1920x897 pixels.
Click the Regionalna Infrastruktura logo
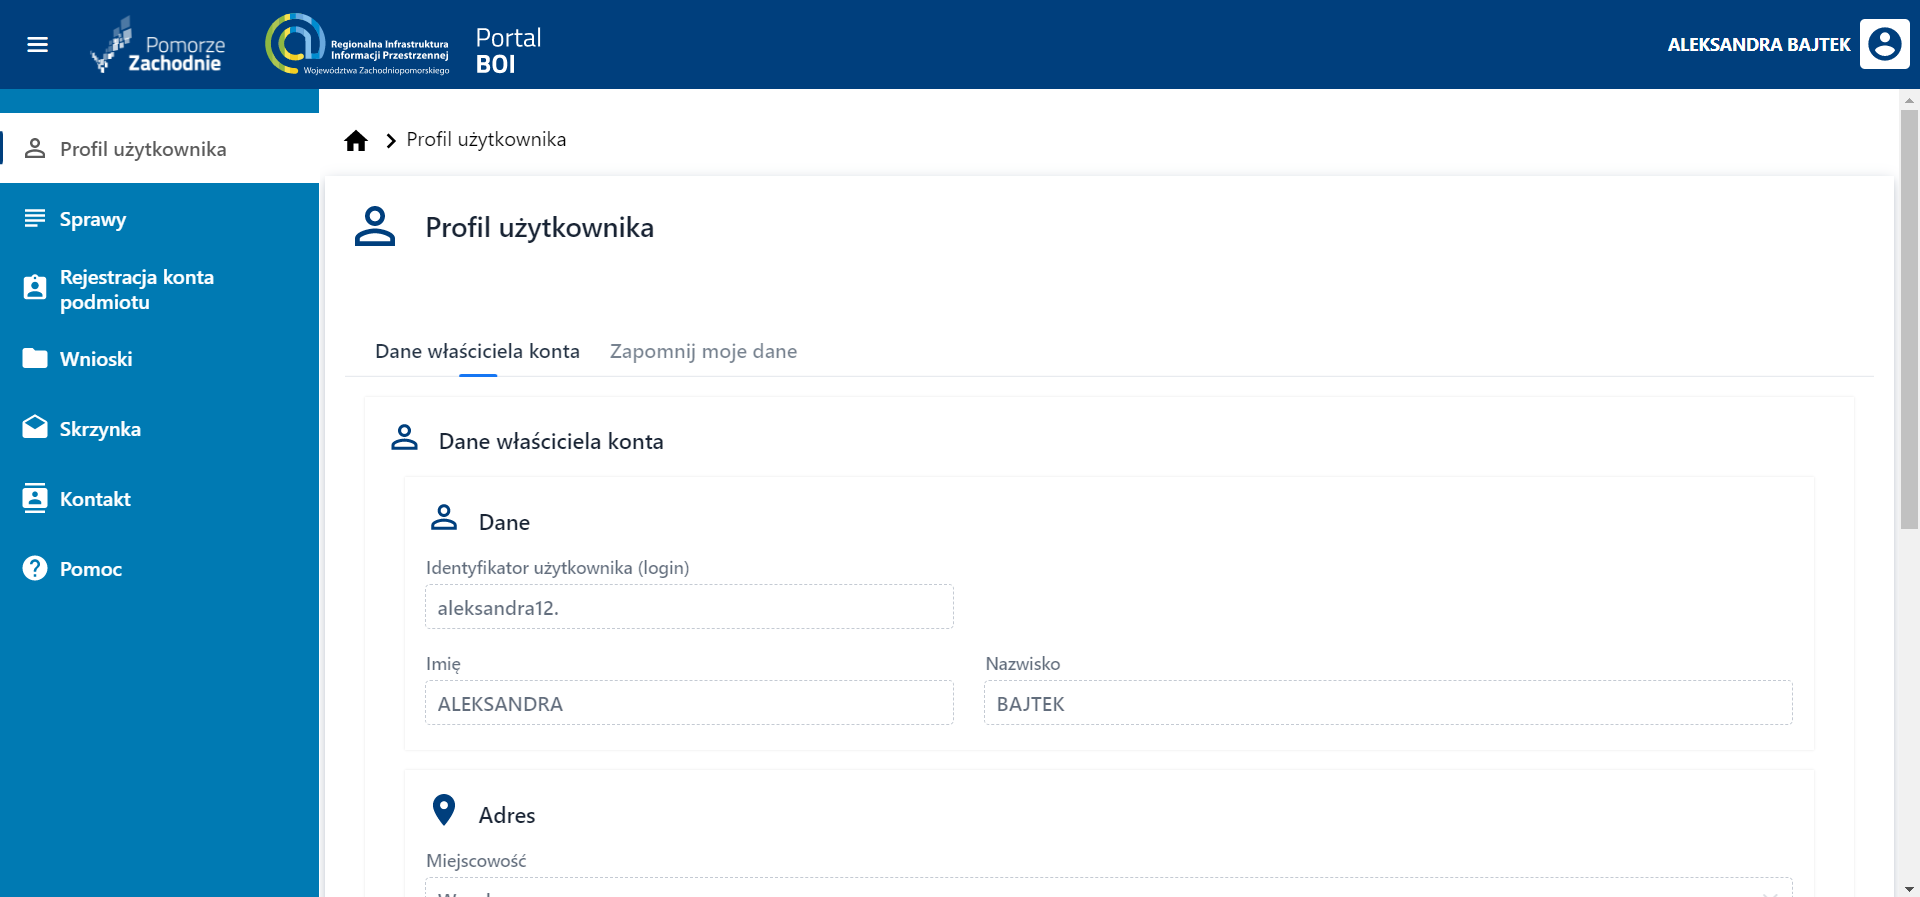(357, 45)
